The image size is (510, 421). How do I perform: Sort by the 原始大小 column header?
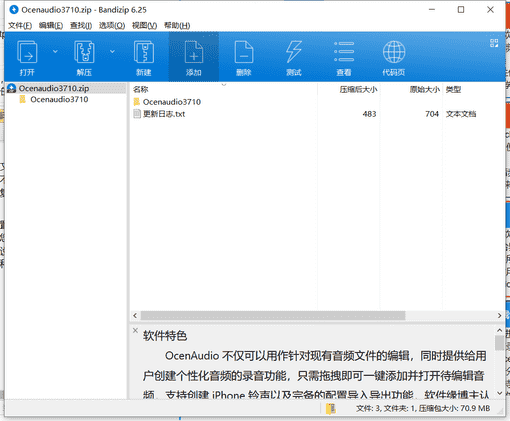tap(425, 89)
